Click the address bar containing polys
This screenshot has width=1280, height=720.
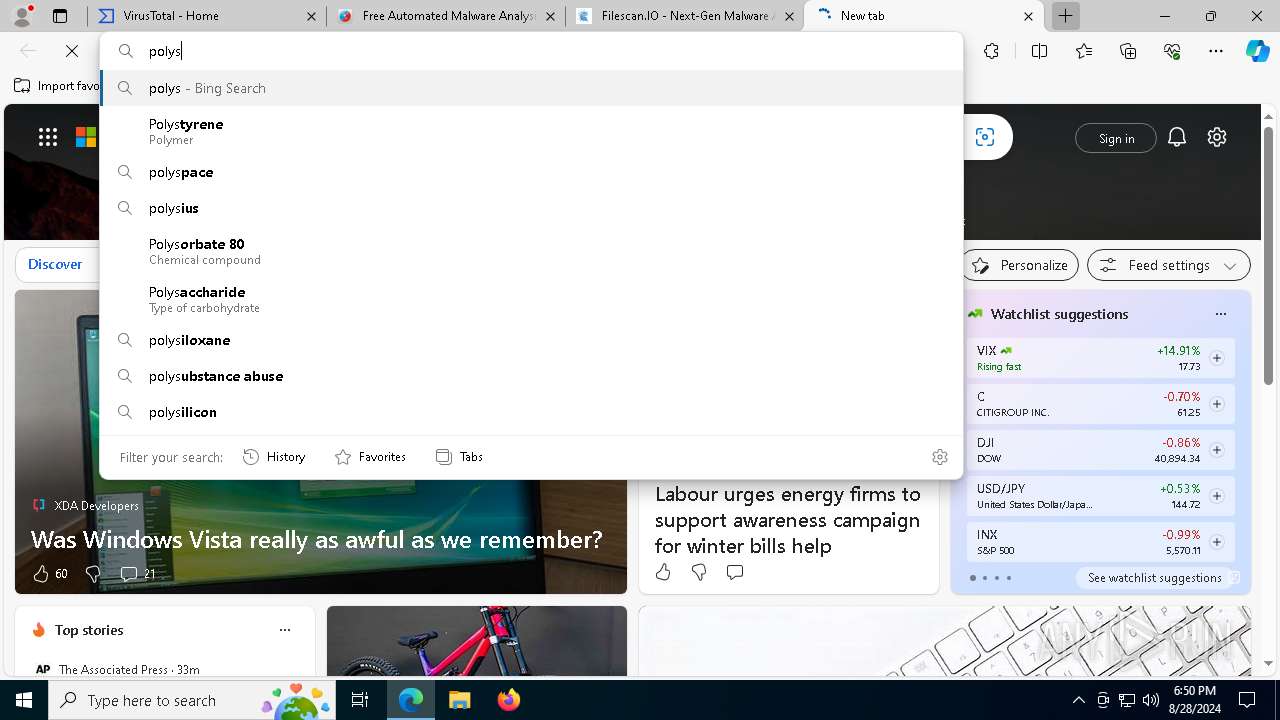pyautogui.click(x=531, y=51)
